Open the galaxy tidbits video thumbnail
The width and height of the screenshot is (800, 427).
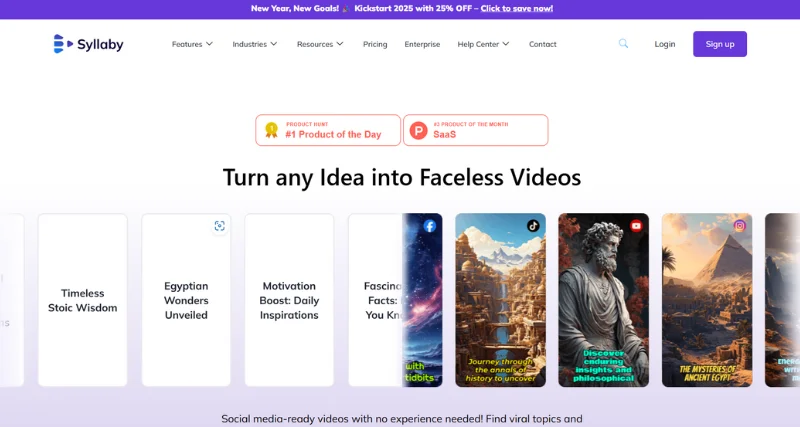coord(422,300)
